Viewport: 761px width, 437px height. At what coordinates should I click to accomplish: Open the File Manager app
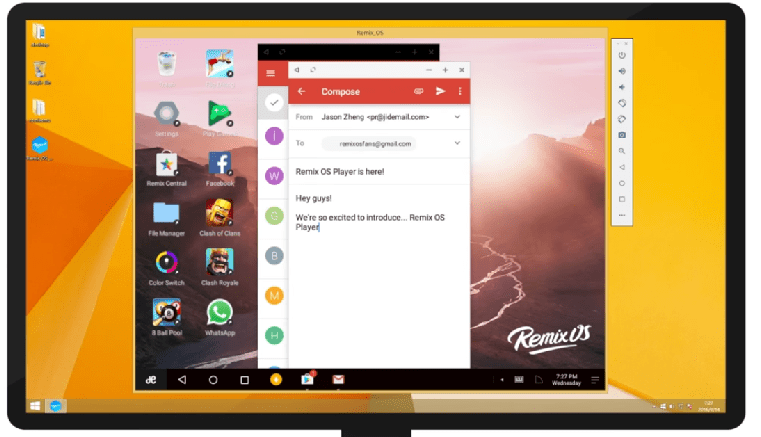pyautogui.click(x=166, y=218)
